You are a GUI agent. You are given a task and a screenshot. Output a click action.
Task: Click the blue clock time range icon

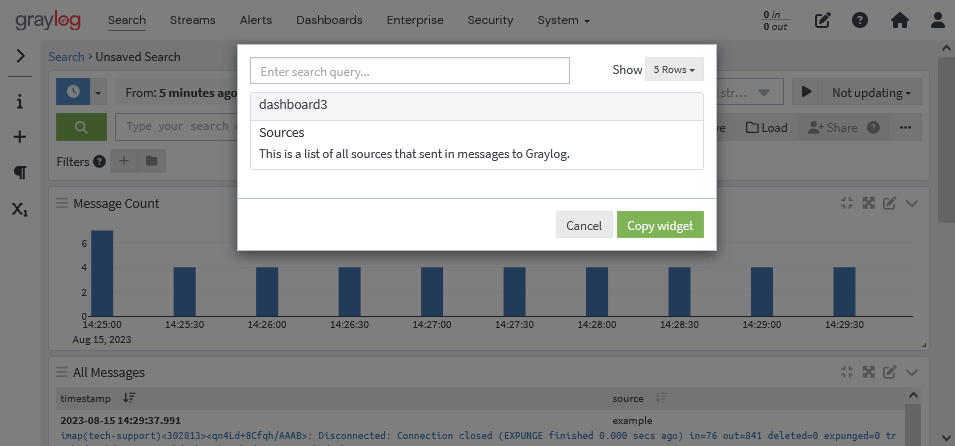click(73, 92)
